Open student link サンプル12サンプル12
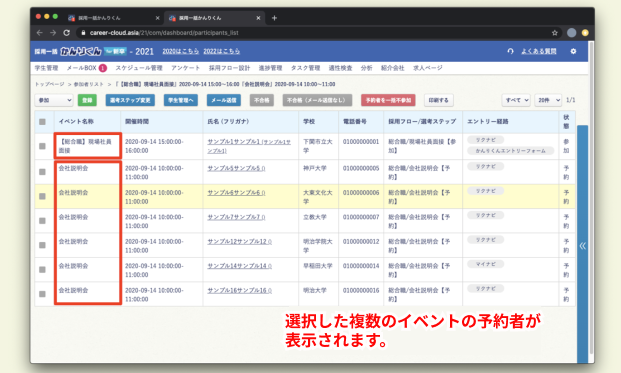This screenshot has height=373, width=621. click(x=240, y=242)
